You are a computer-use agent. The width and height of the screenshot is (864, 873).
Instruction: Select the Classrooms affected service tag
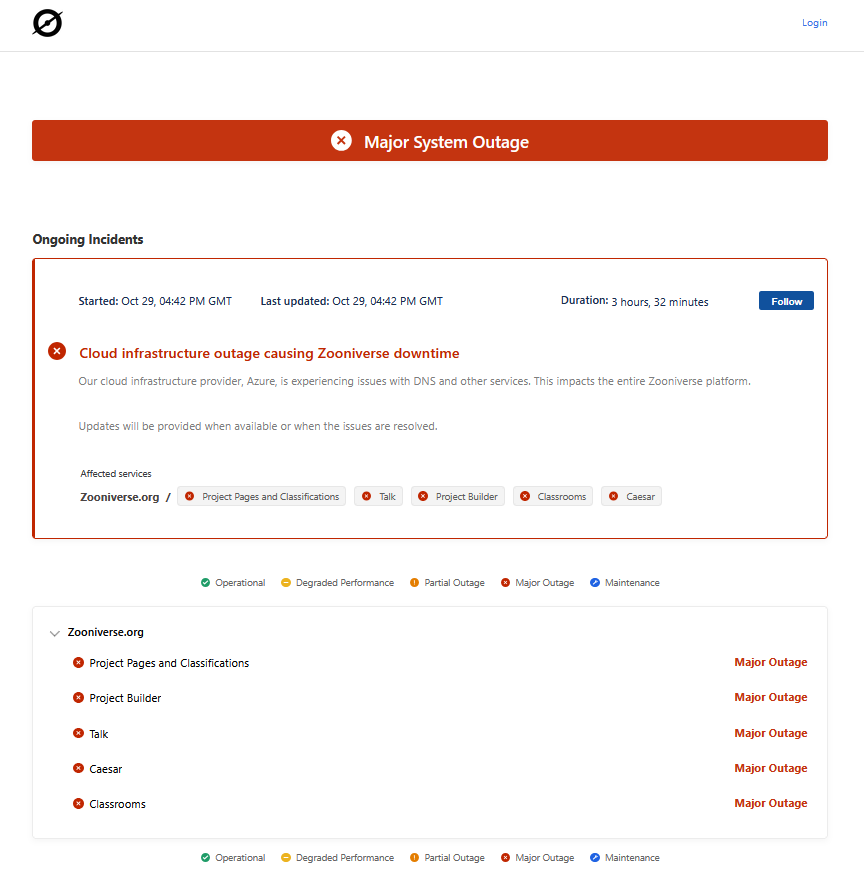(553, 496)
